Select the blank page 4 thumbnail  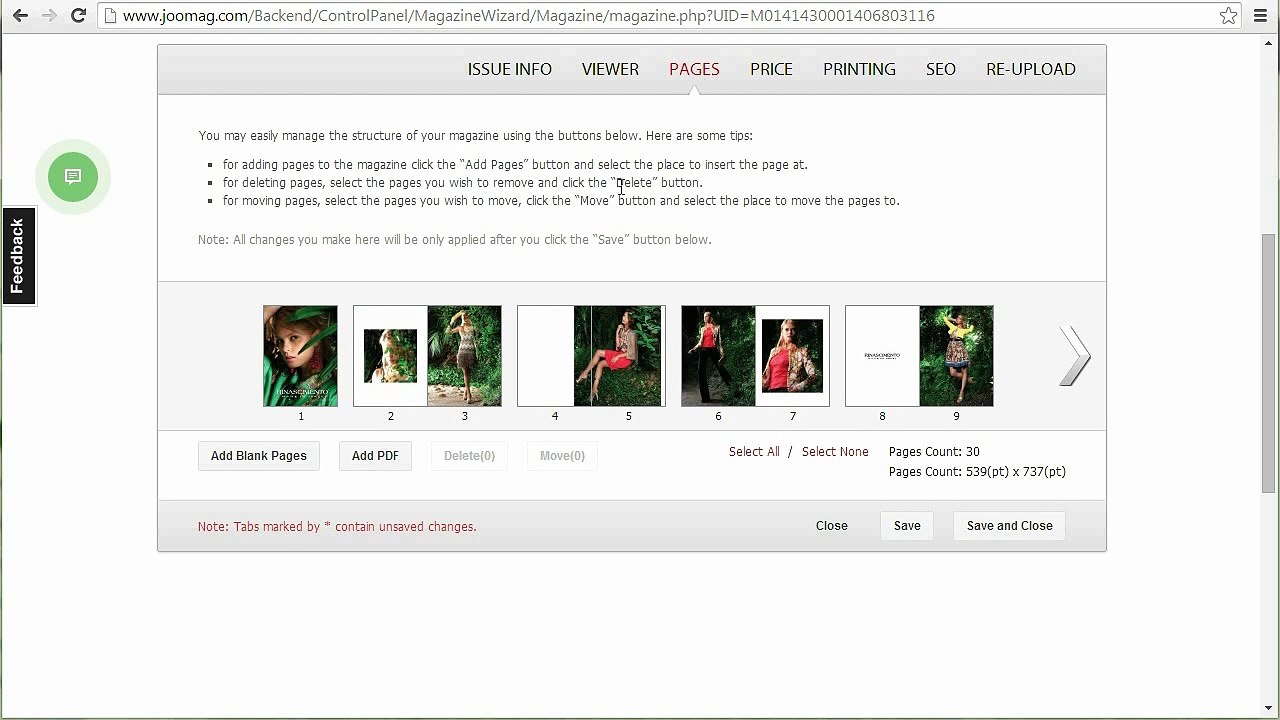(554, 356)
